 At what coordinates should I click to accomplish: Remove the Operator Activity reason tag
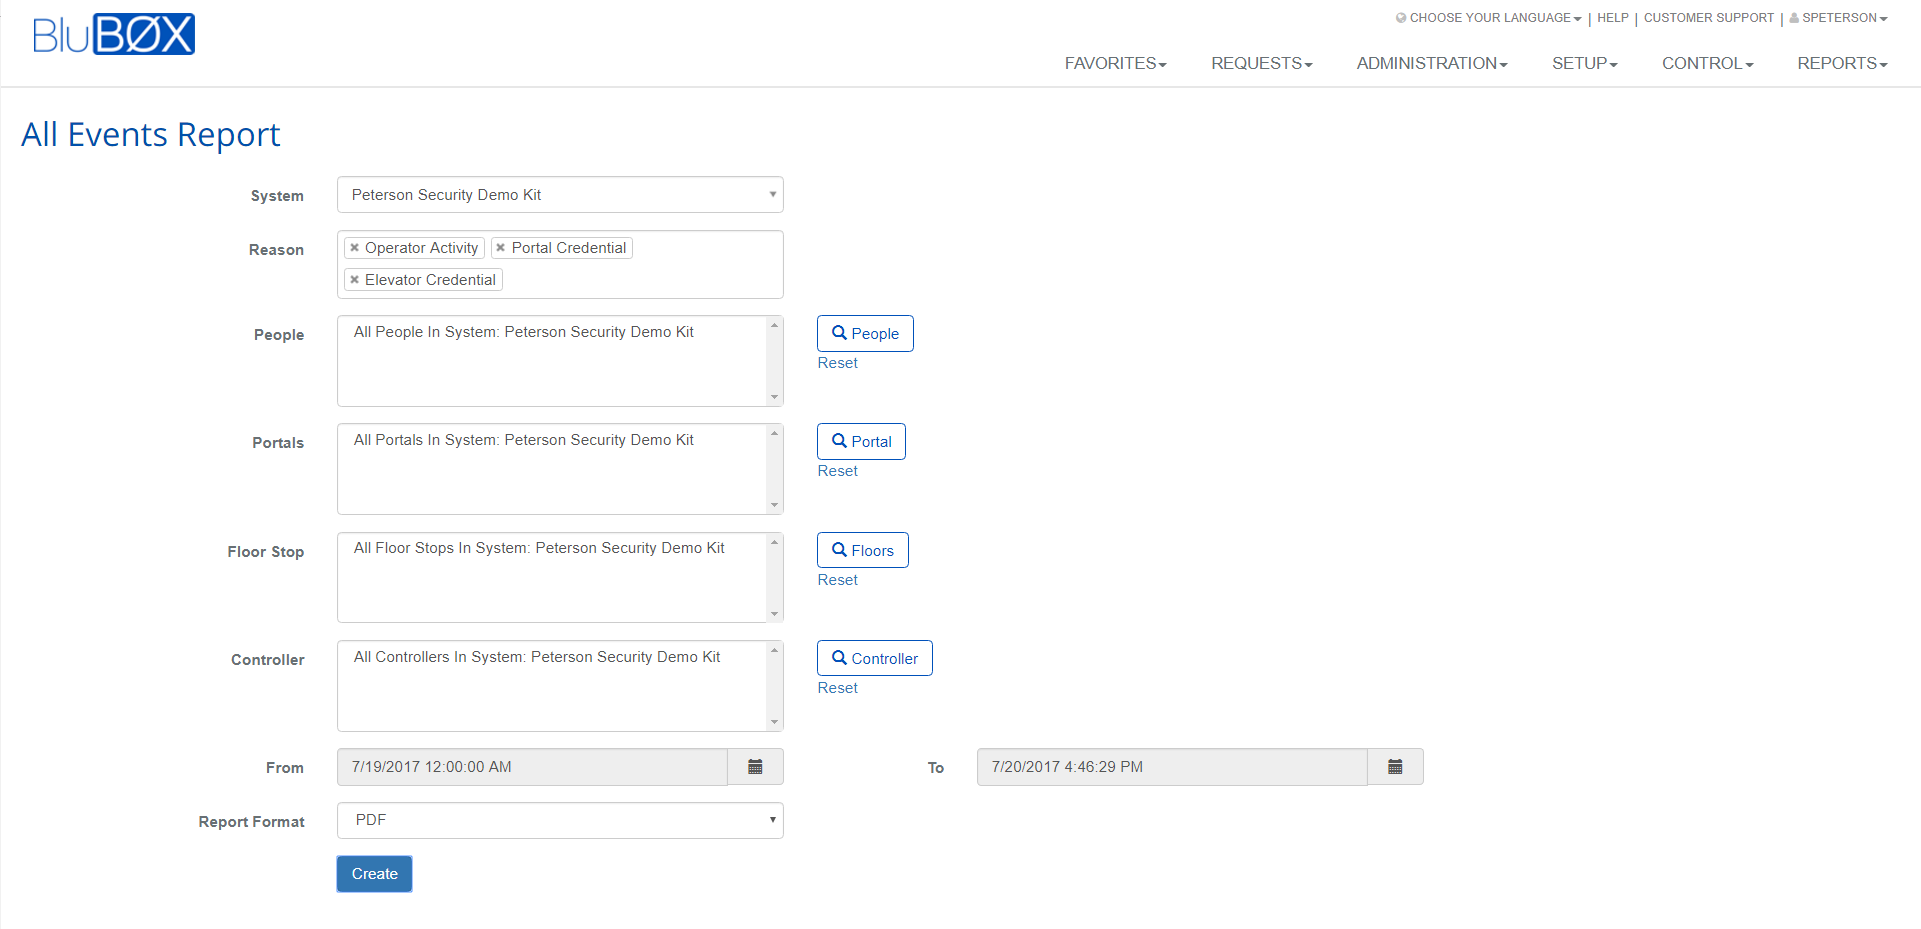355,248
